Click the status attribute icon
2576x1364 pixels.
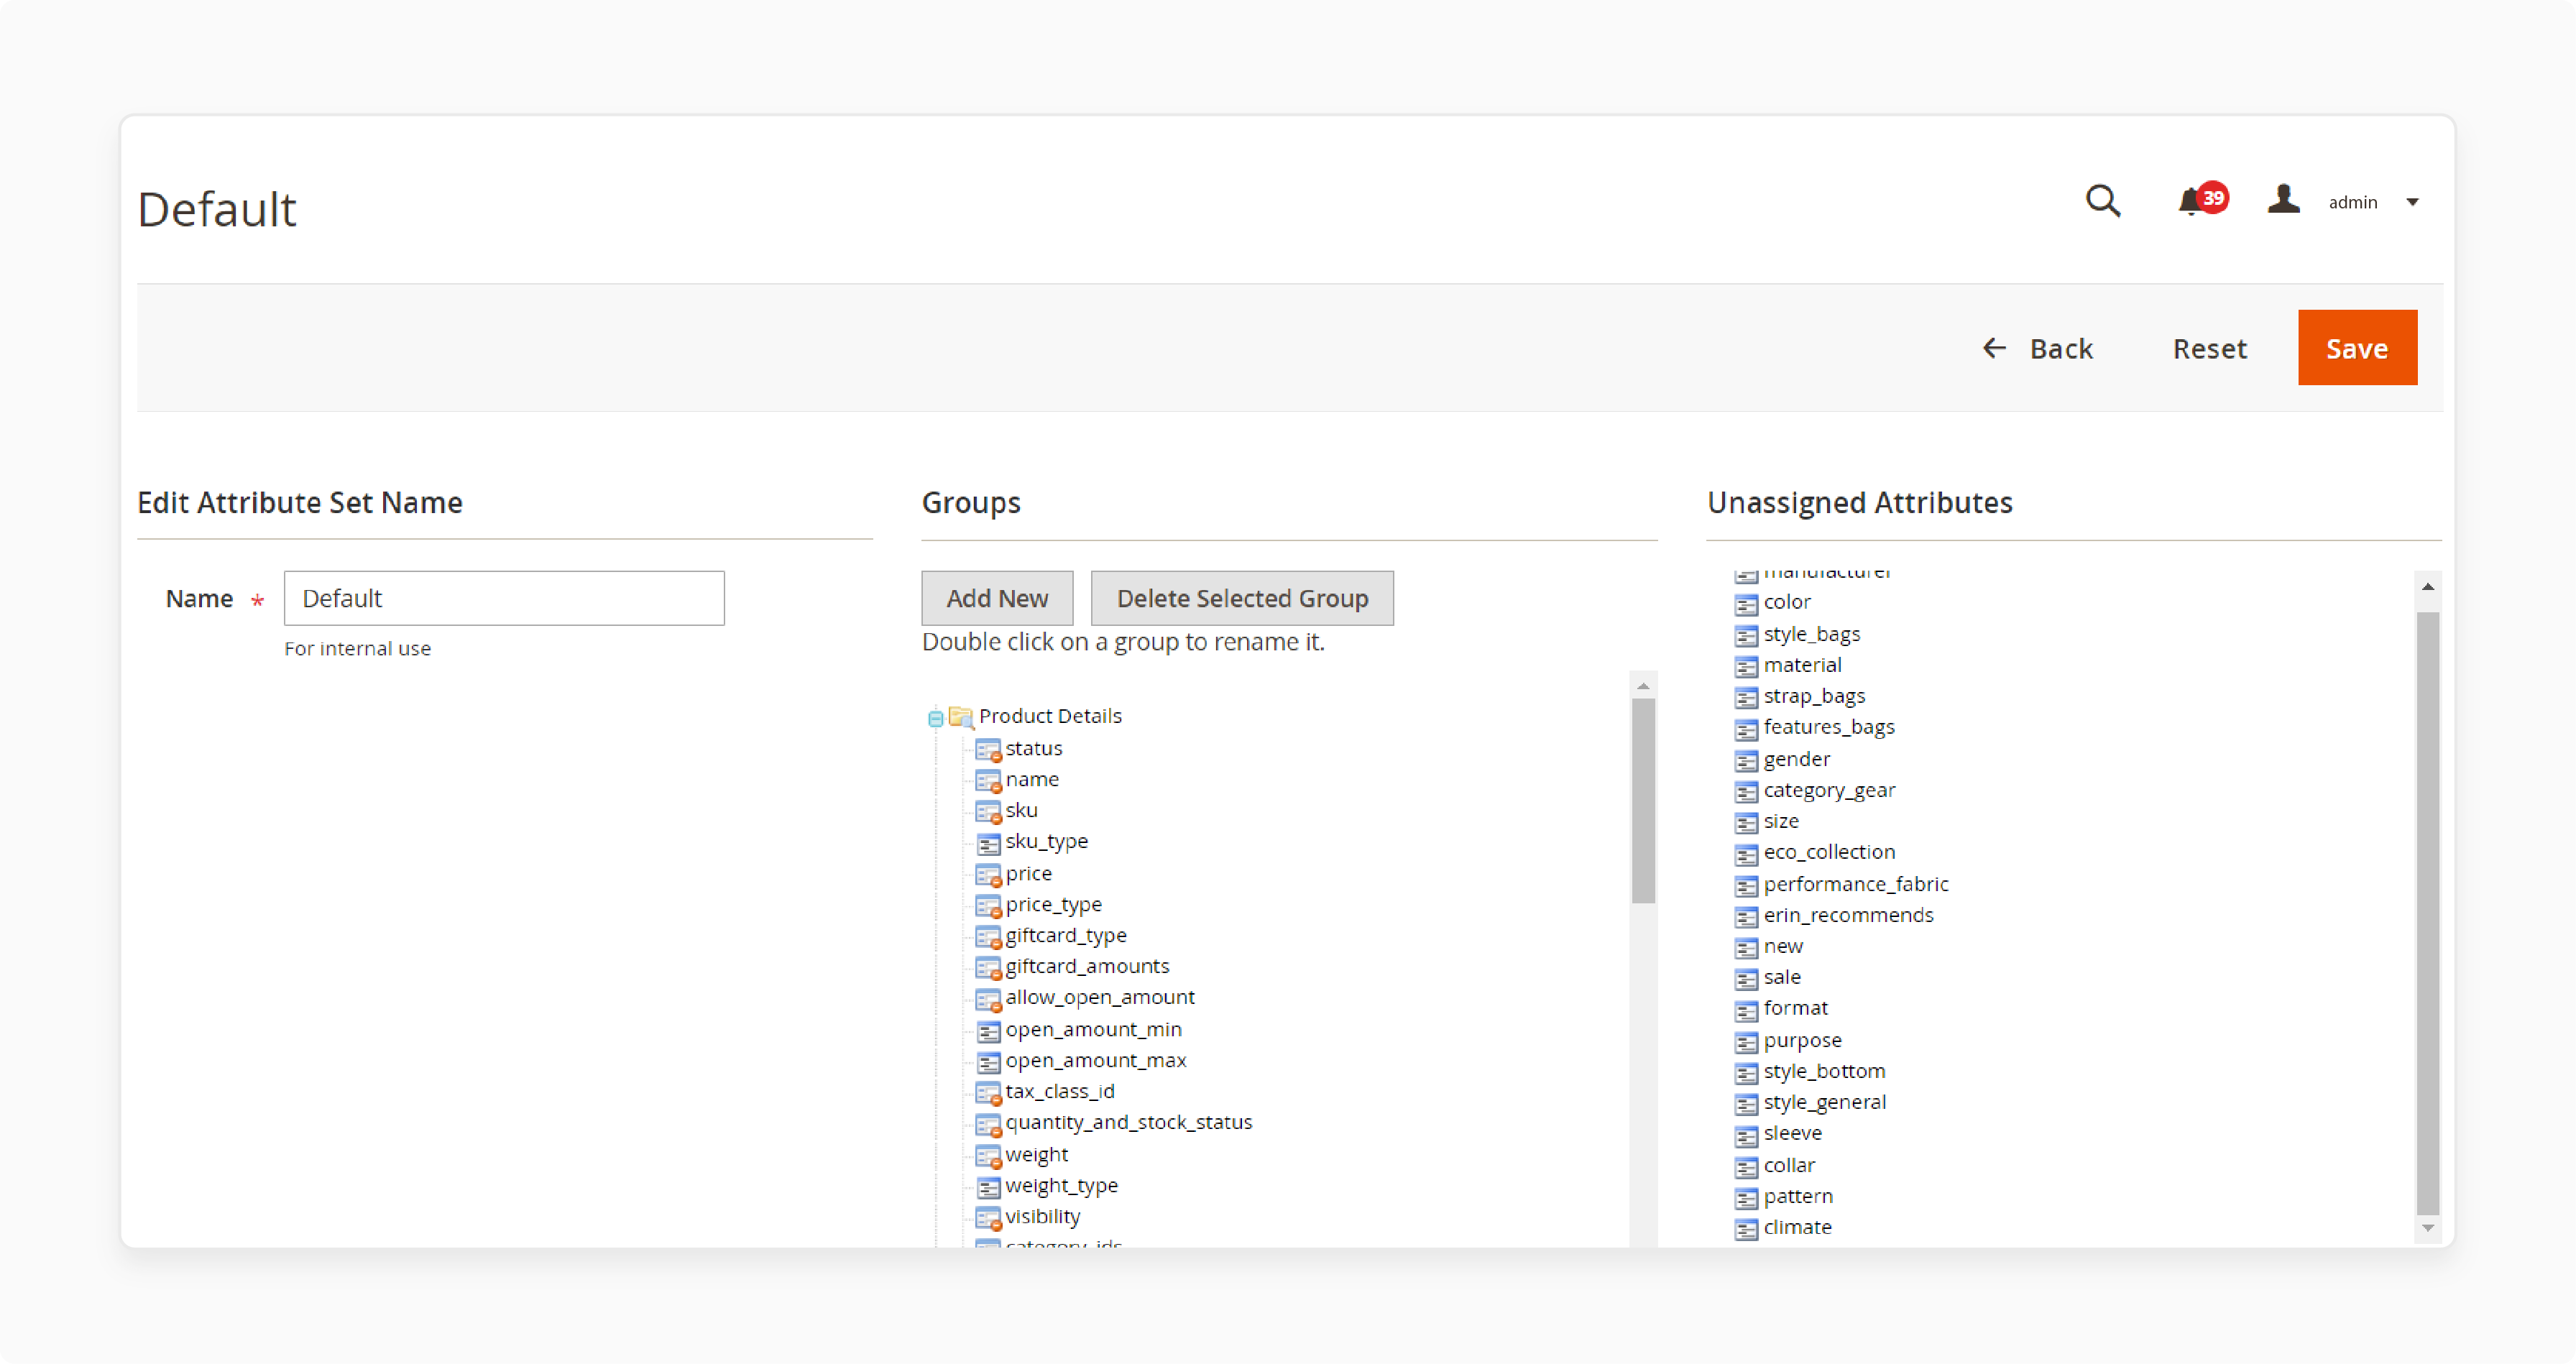pyautogui.click(x=988, y=749)
